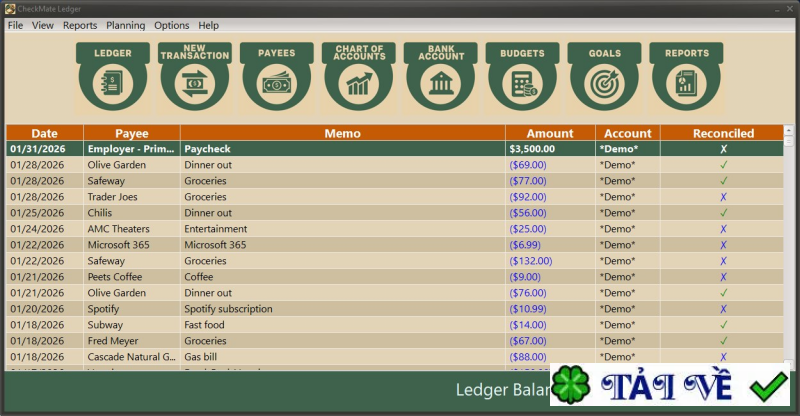Viewport: 800px width, 416px height.
Task: Select the Entertainment memo cell
Action: click(343, 229)
